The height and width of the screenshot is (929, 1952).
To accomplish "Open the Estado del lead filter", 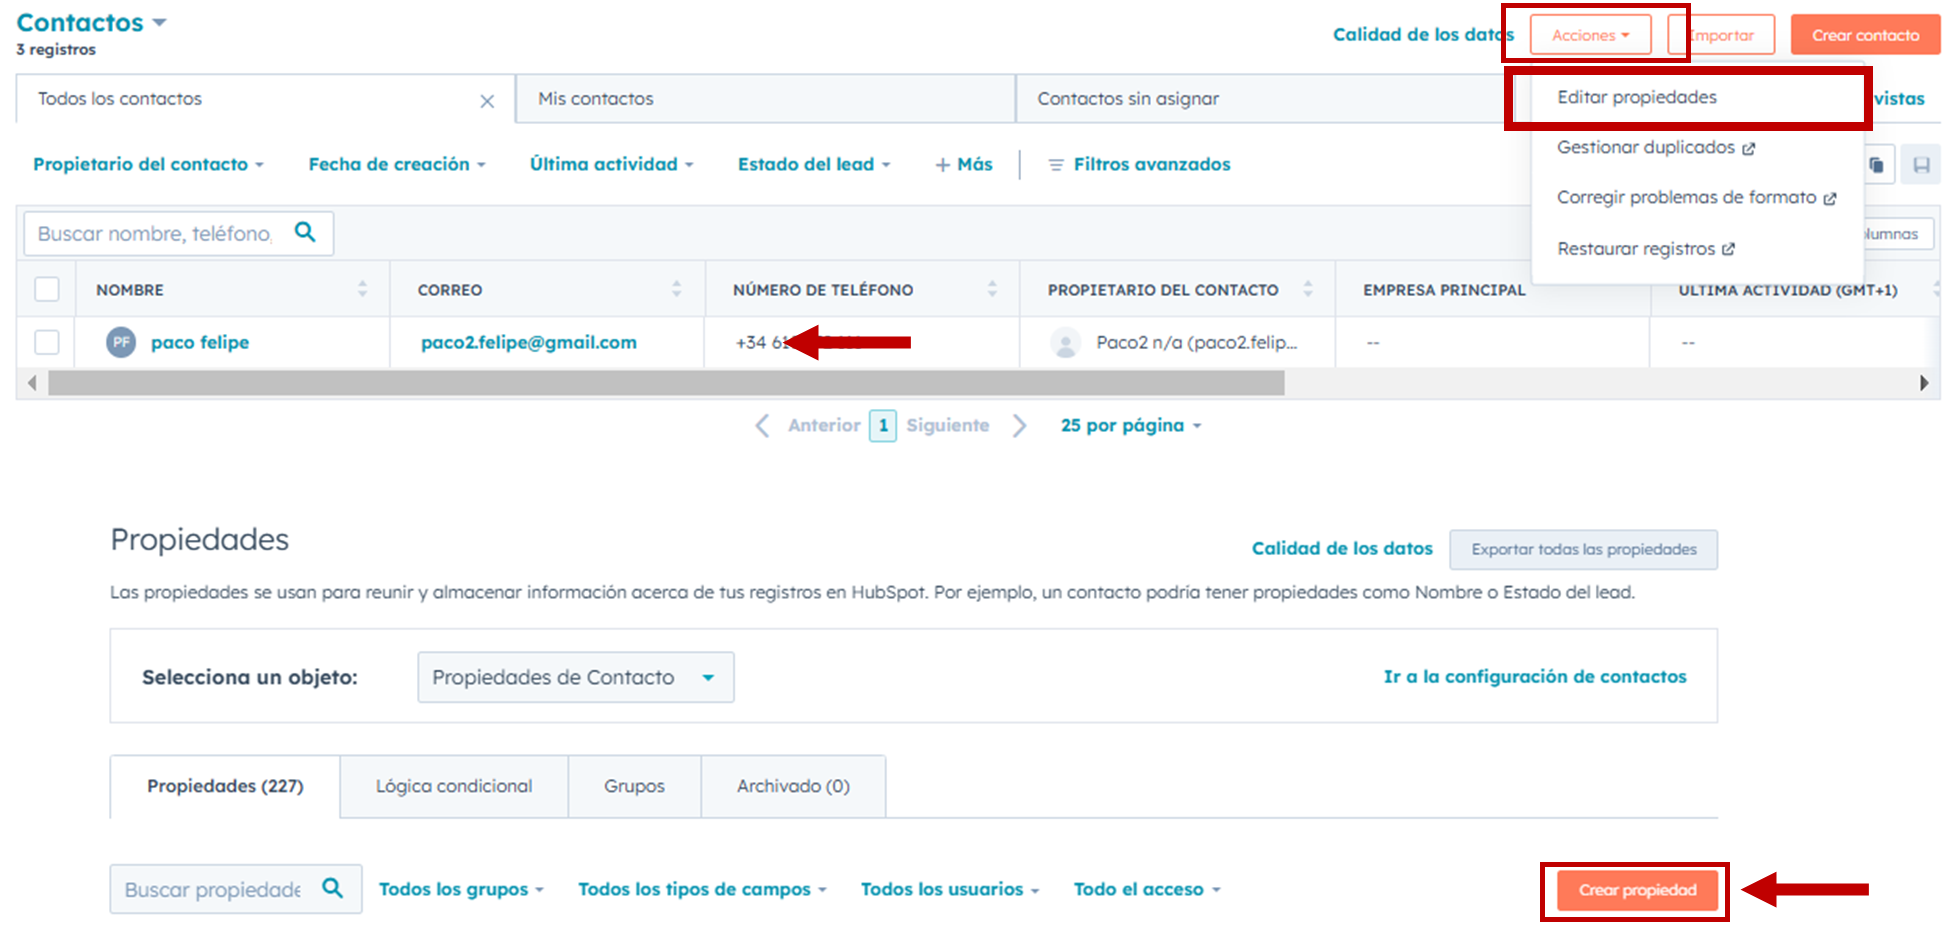I will click(813, 164).
